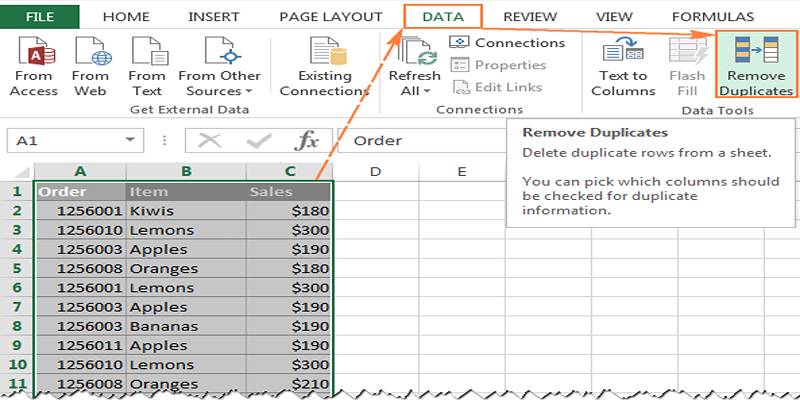The width and height of the screenshot is (800, 400).
Task: Click Edit Links in Connections group
Action: [x=499, y=87]
